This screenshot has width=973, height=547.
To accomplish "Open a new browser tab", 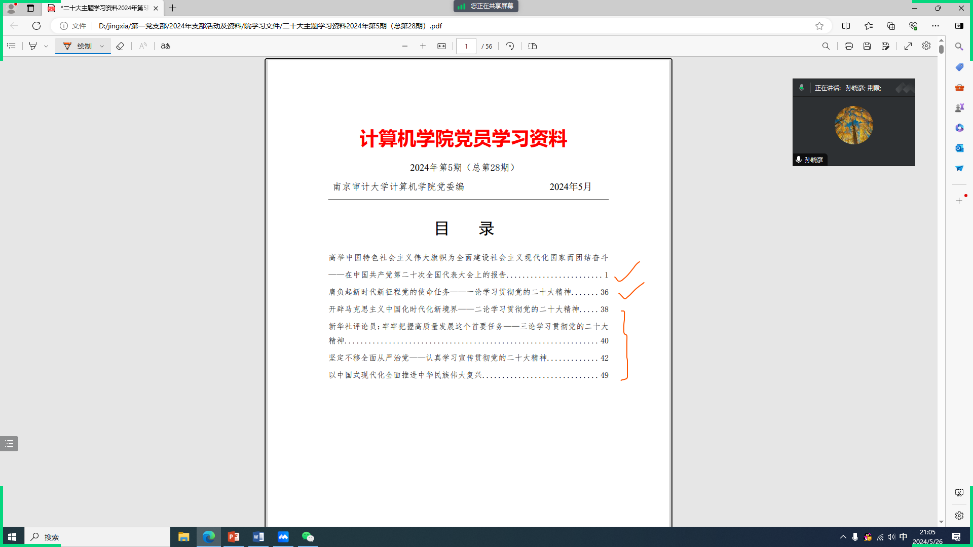I will [x=172, y=7].
